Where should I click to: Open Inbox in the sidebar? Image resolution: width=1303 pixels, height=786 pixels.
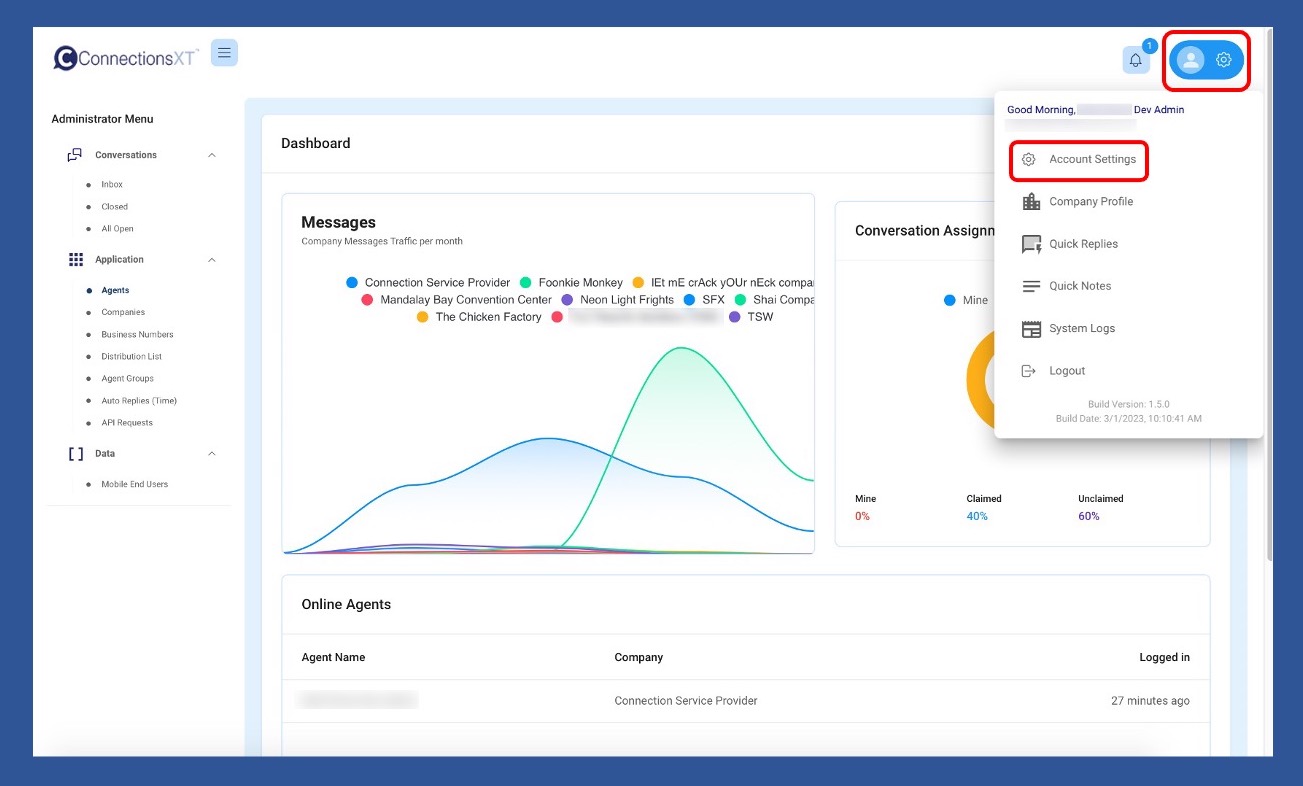coord(112,185)
